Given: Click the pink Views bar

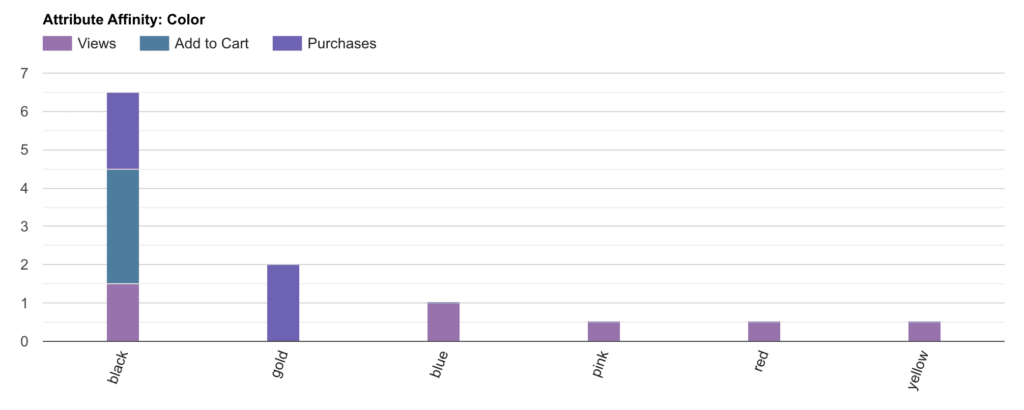Looking at the screenshot, I should click(604, 331).
